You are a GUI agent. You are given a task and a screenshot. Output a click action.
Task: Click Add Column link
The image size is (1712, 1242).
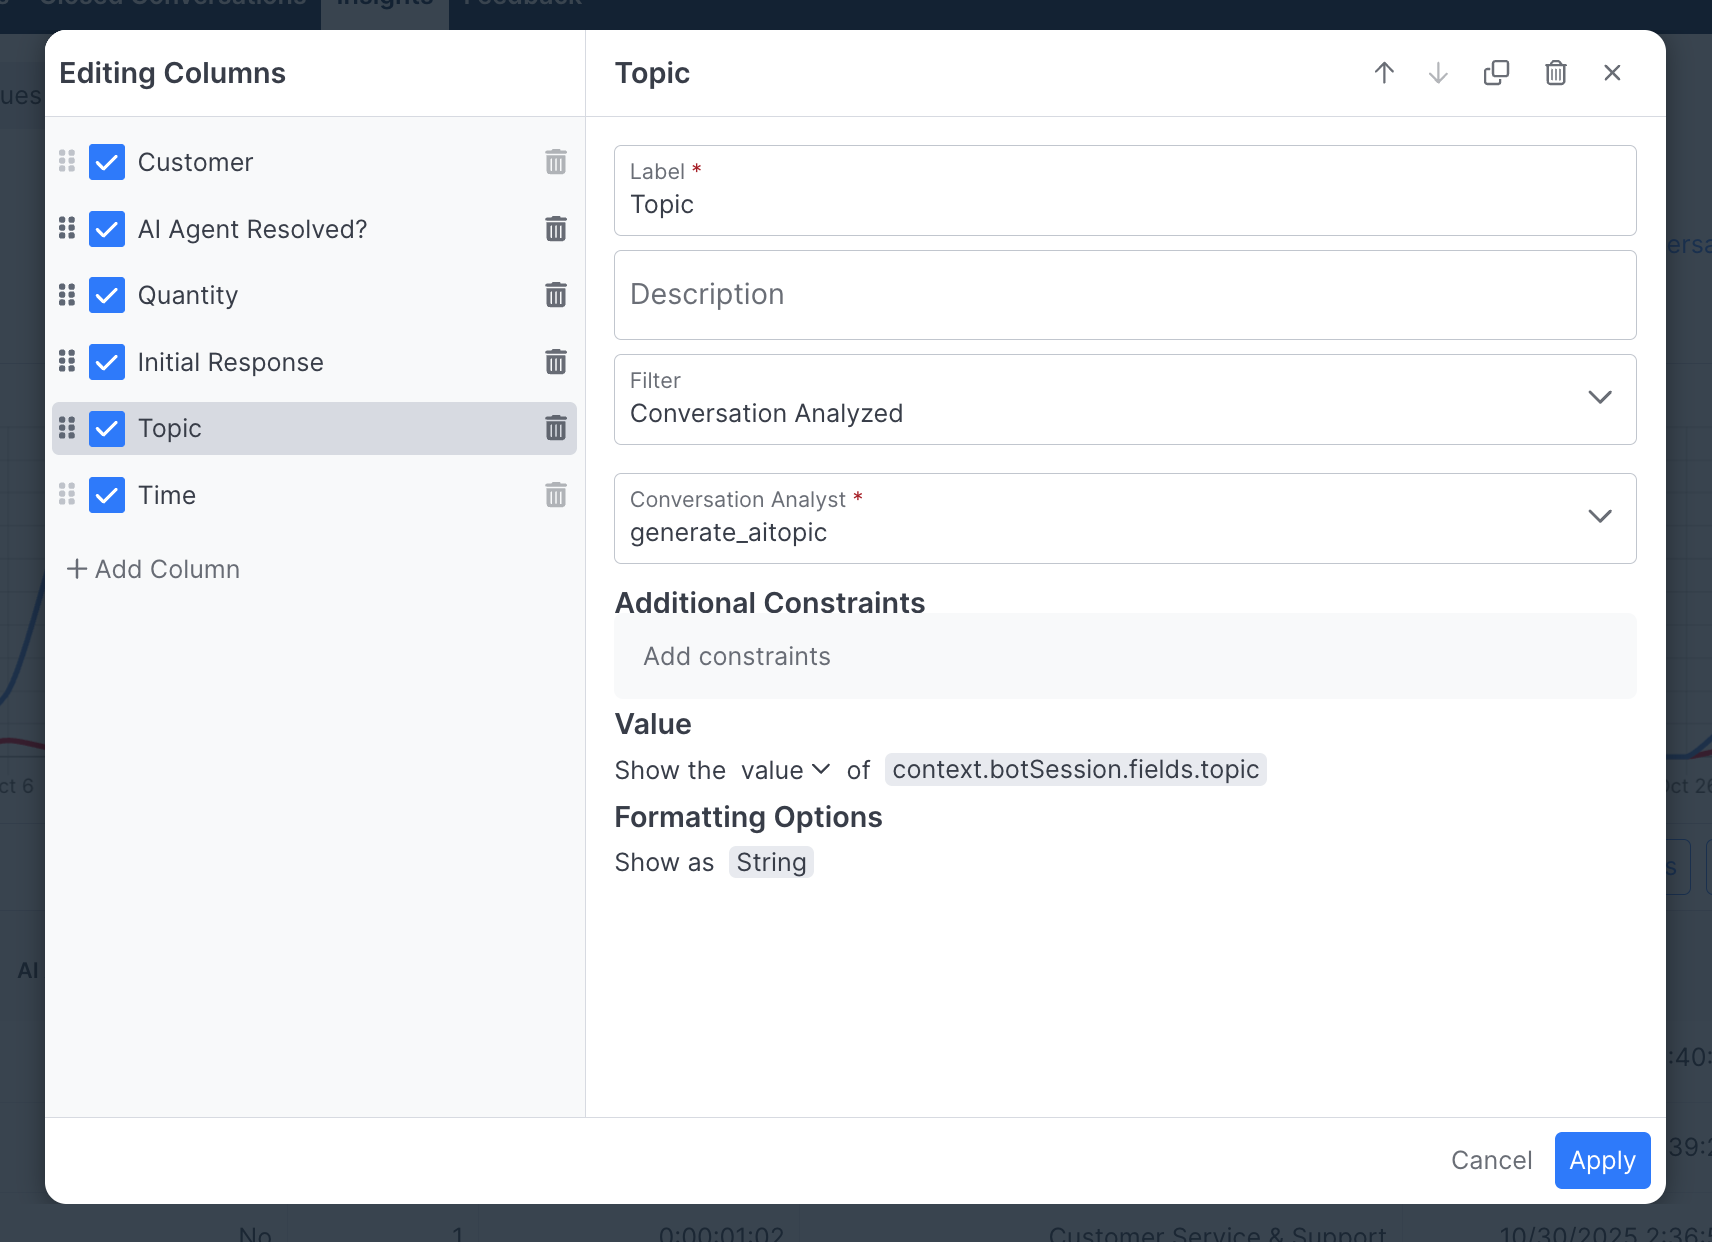pos(154,569)
